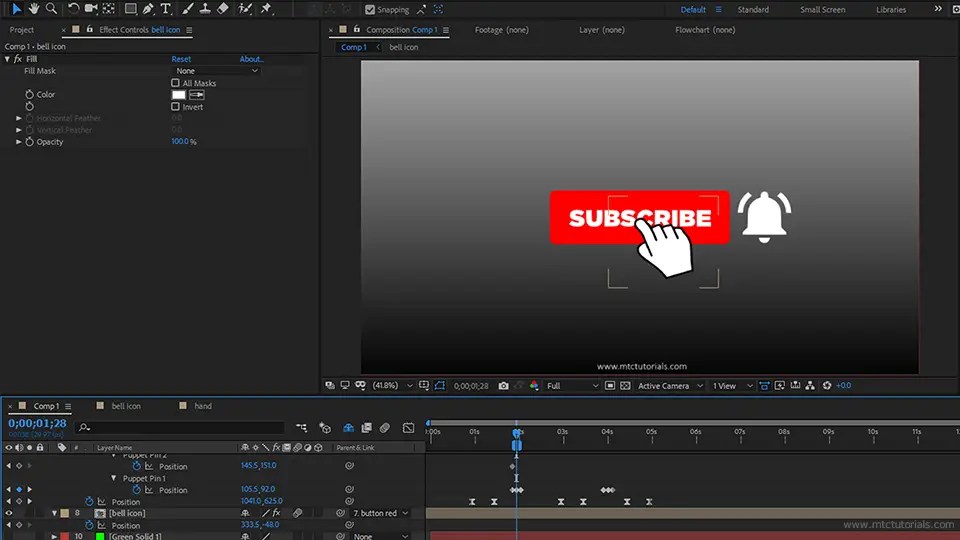
Task: Click the white Fill color swatch
Action: (178, 95)
